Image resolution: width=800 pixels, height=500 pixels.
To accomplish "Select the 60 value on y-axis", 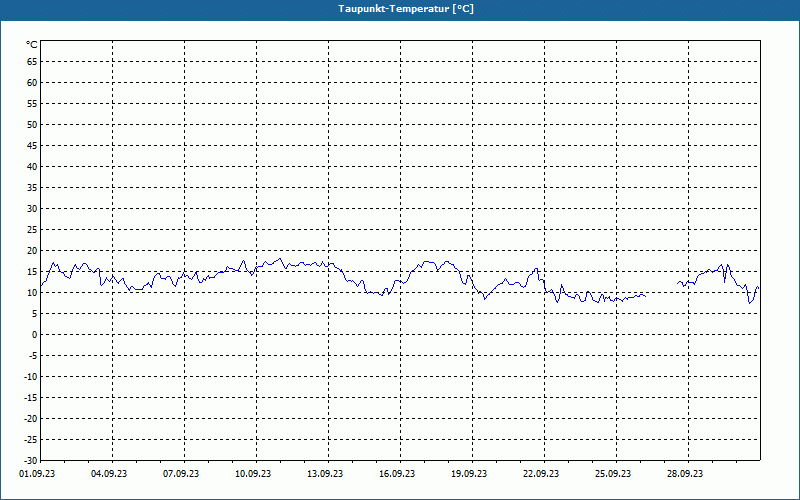I will (32, 82).
